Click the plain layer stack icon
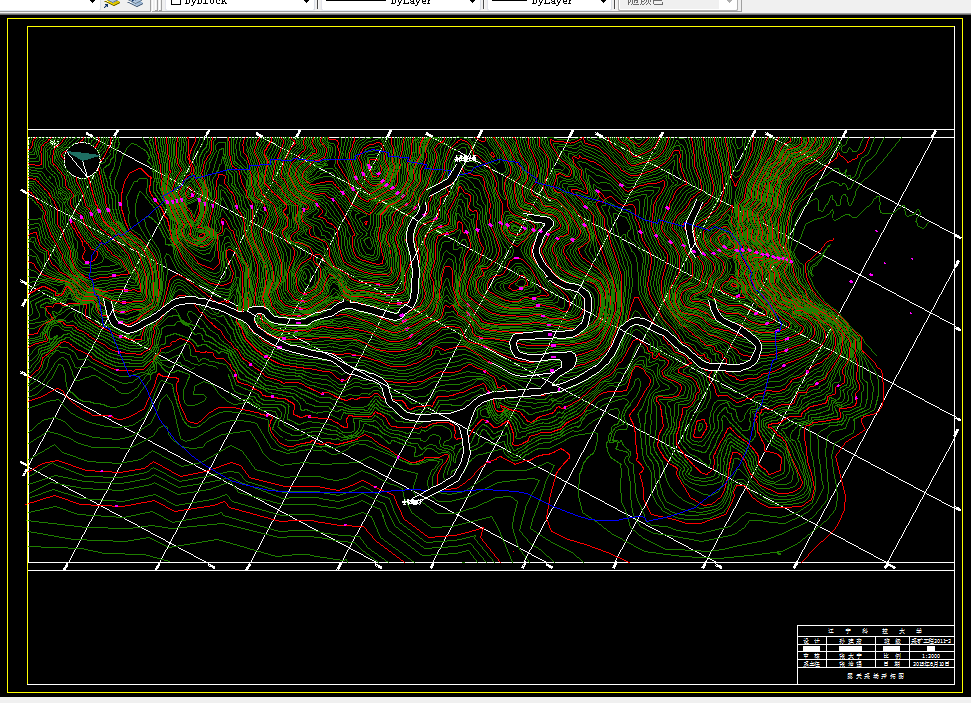This screenshot has width=971, height=703. click(x=136, y=2)
